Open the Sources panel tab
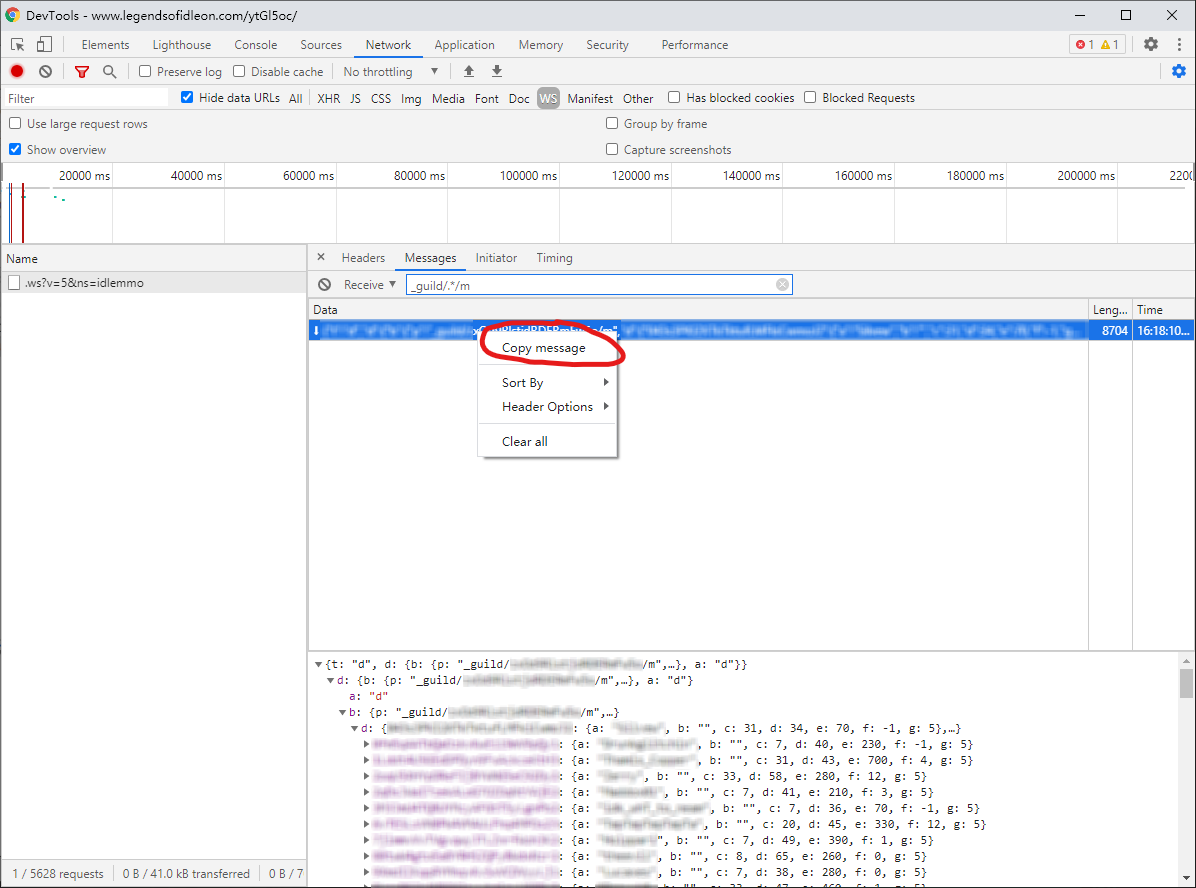 coord(321,45)
